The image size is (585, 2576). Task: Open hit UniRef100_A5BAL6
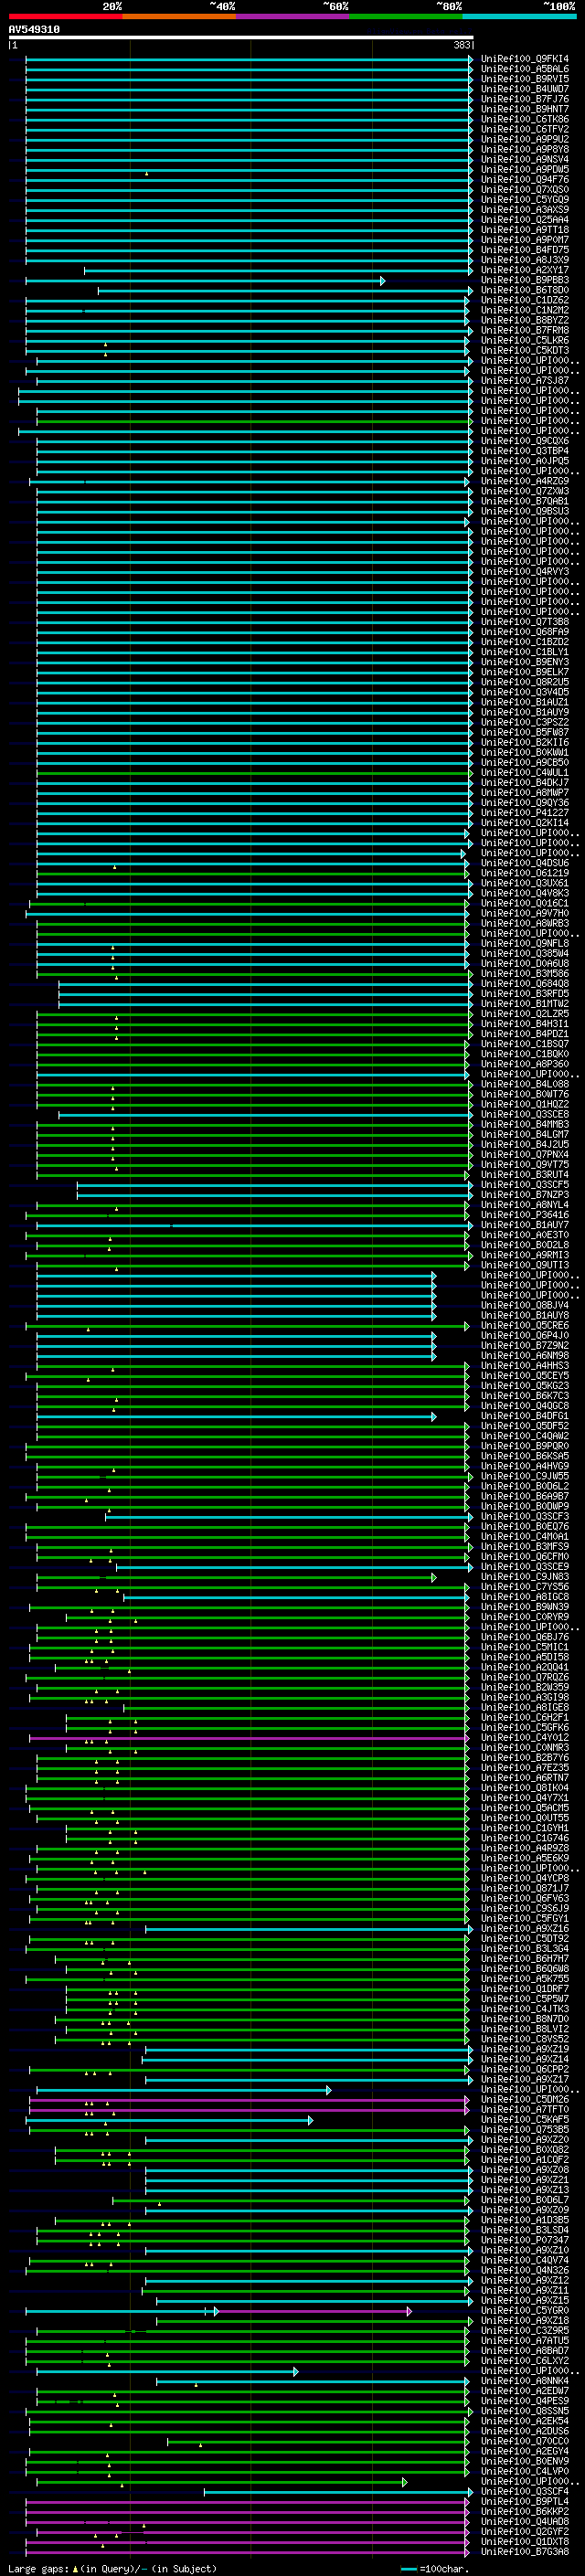(x=525, y=69)
